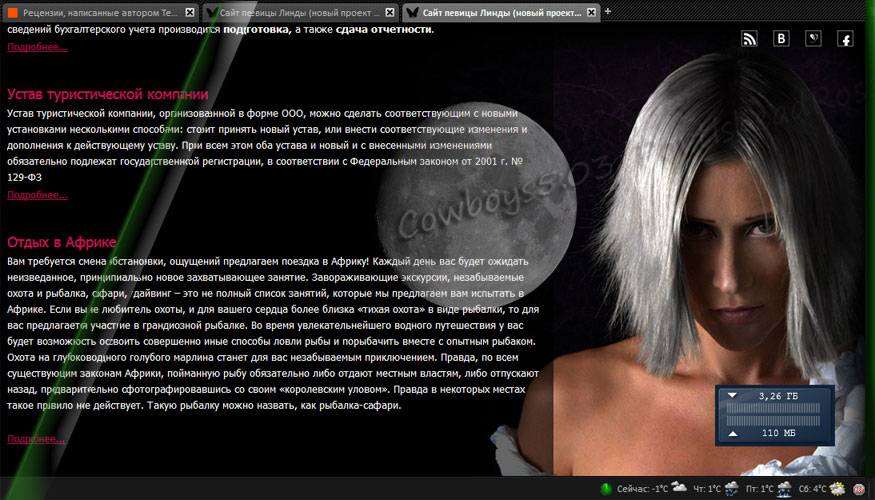Screen dimensions: 875x500
Task: Open a new tab with plus button
Action: click(608, 11)
